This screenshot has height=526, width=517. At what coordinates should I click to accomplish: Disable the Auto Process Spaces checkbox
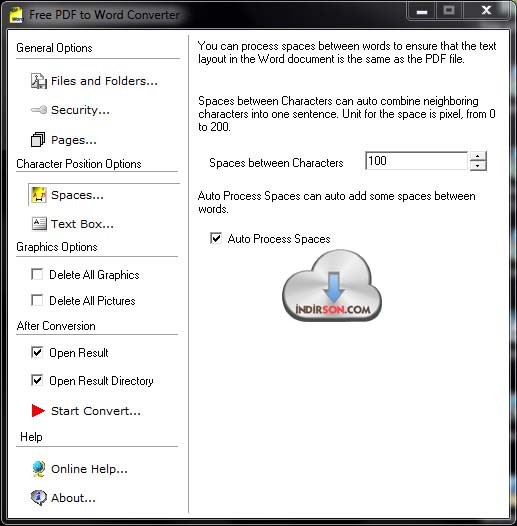pos(216,238)
